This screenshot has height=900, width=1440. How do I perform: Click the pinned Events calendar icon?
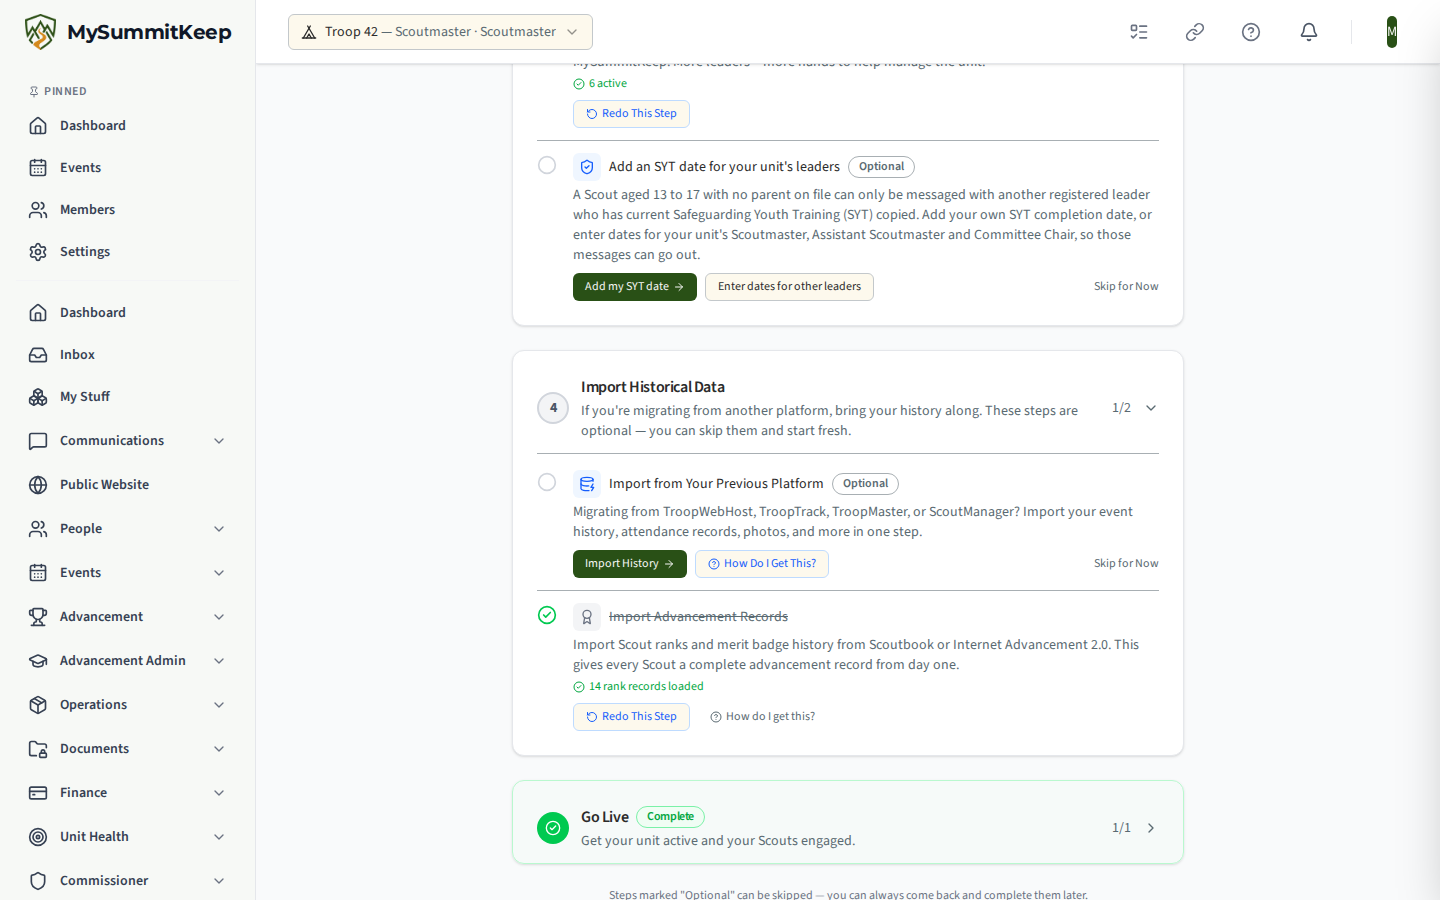38,168
